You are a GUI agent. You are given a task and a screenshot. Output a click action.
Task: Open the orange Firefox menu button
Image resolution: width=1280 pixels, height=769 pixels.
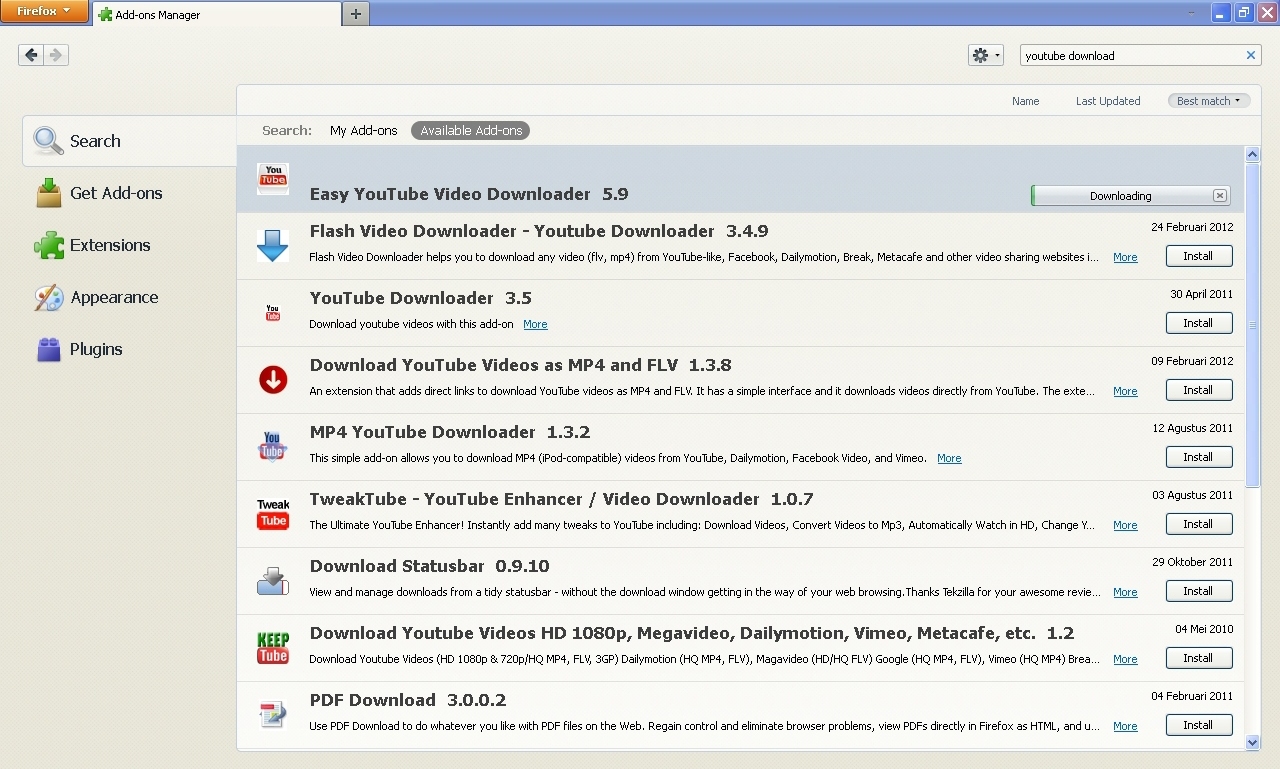coord(44,12)
